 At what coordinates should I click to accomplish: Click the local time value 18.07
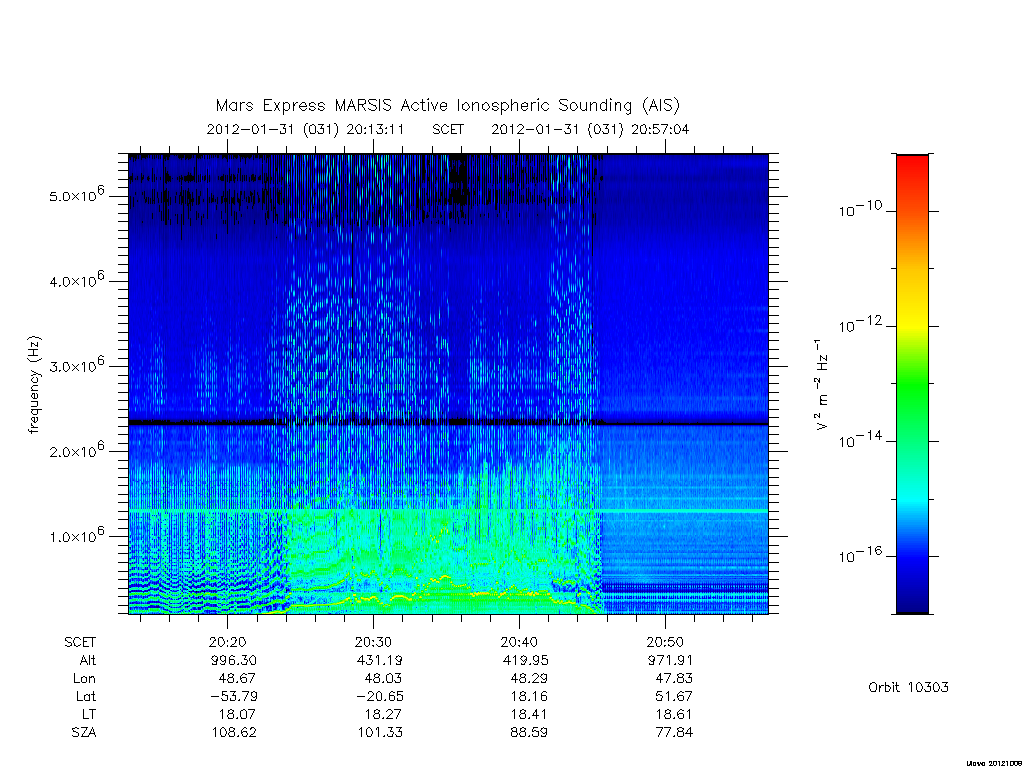[x=238, y=714]
